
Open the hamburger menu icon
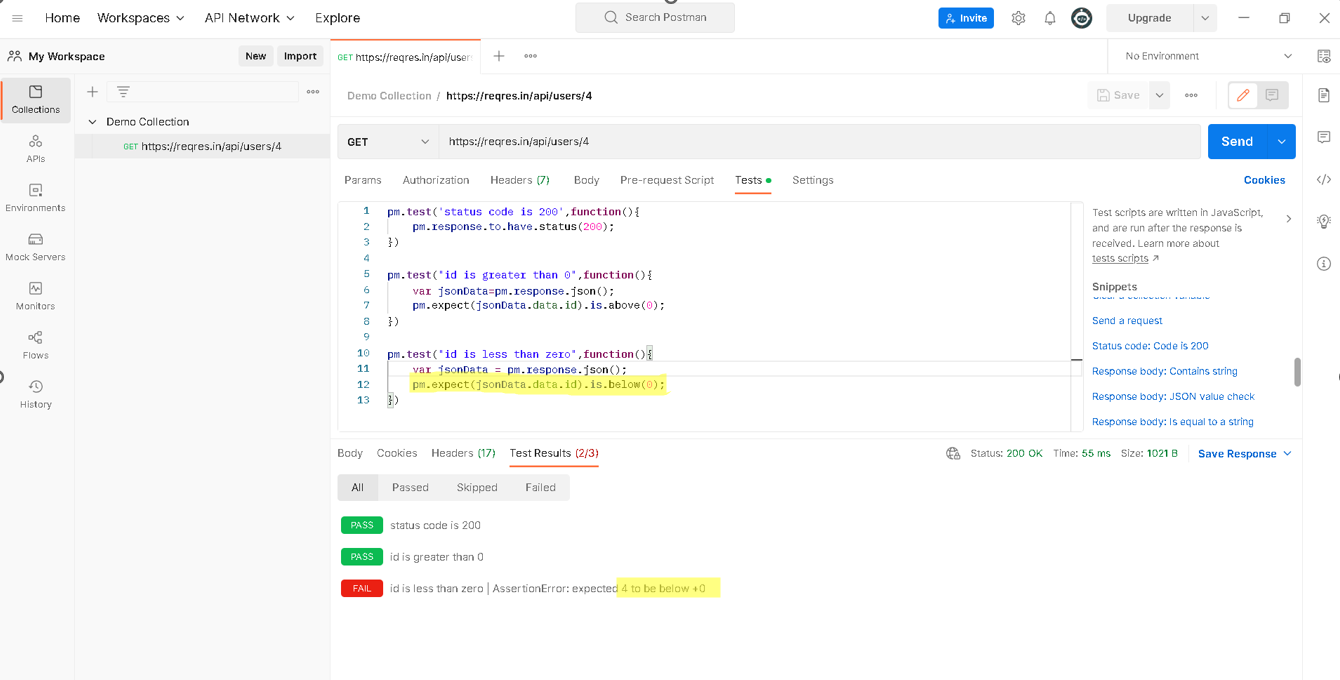tap(17, 18)
